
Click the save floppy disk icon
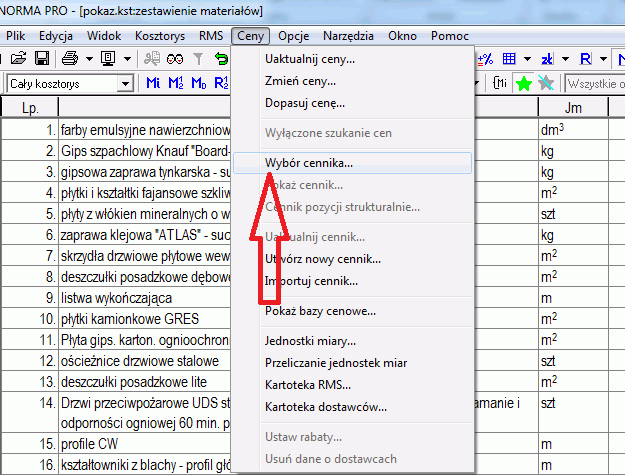coord(42,59)
